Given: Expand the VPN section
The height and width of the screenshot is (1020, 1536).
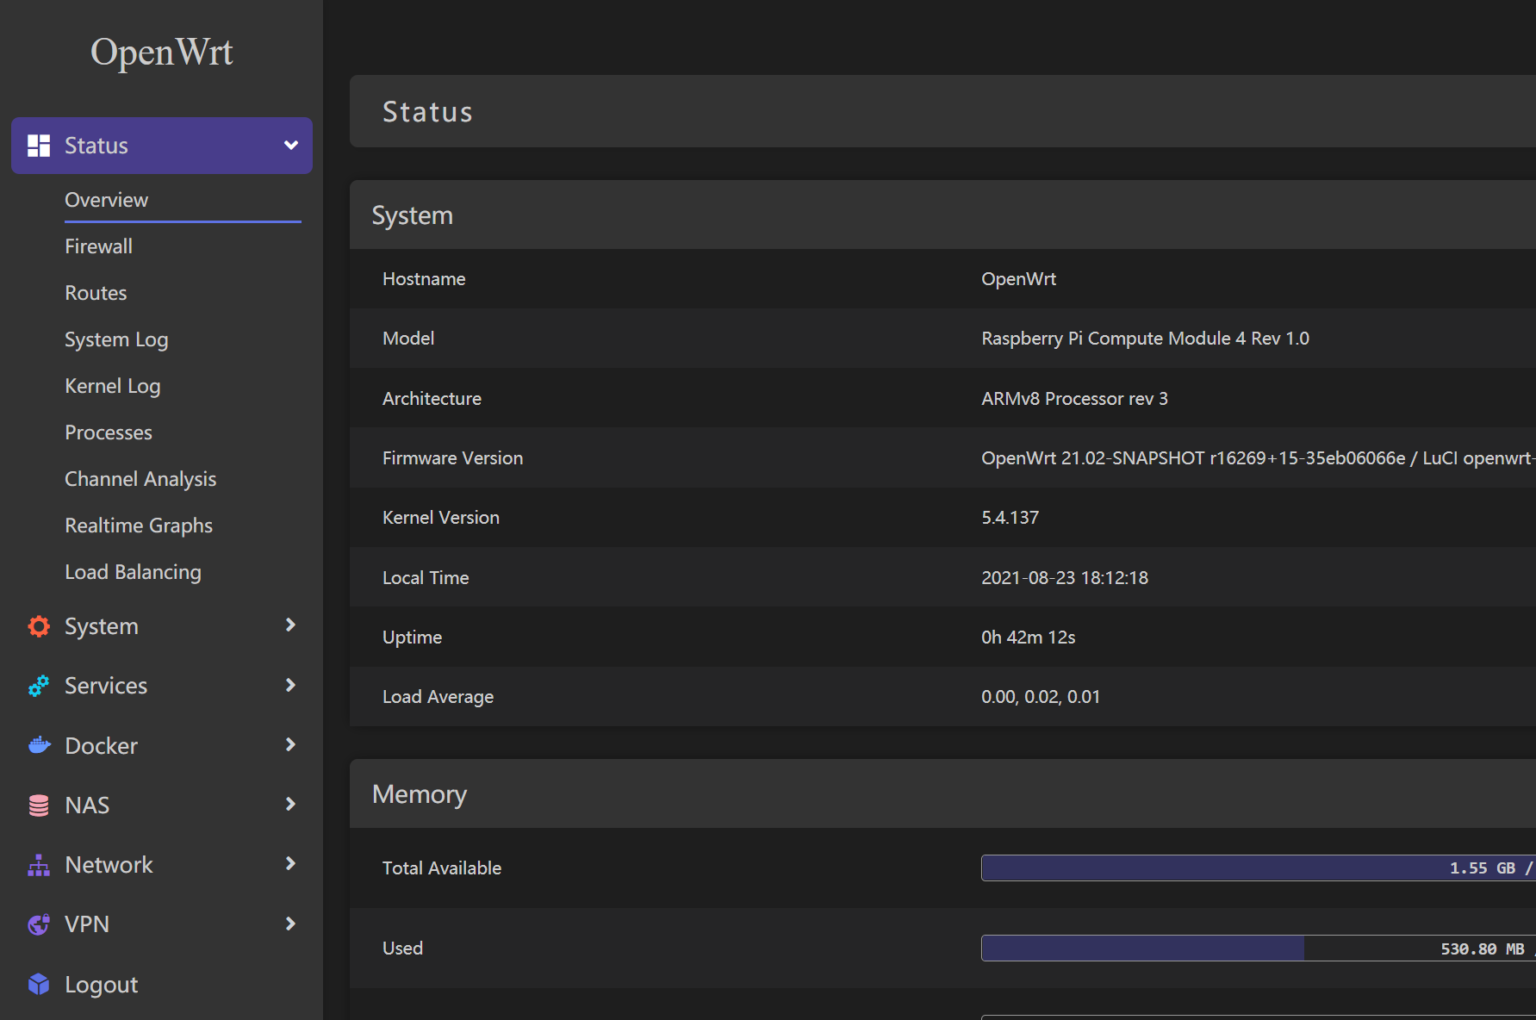Looking at the screenshot, I should 290,924.
